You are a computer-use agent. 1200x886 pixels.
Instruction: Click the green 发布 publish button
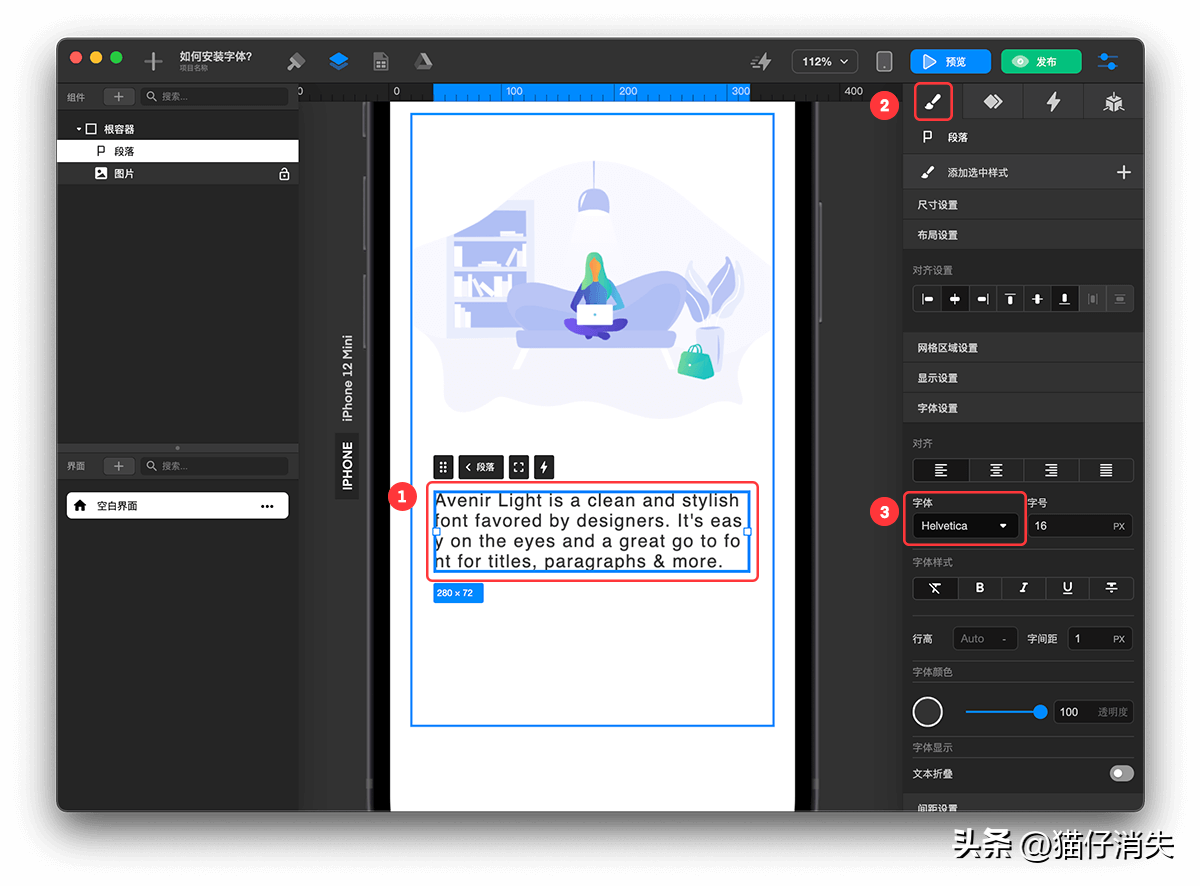1041,62
